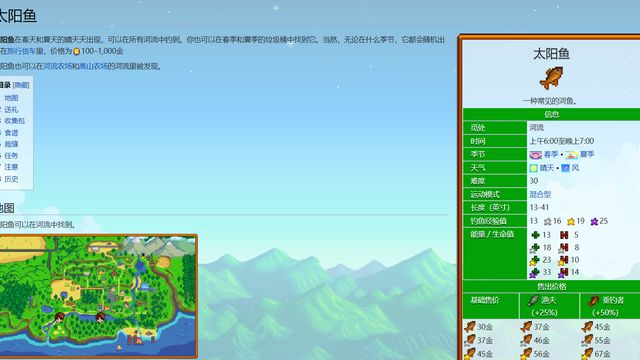Open the 晴天 weather link

(547, 168)
